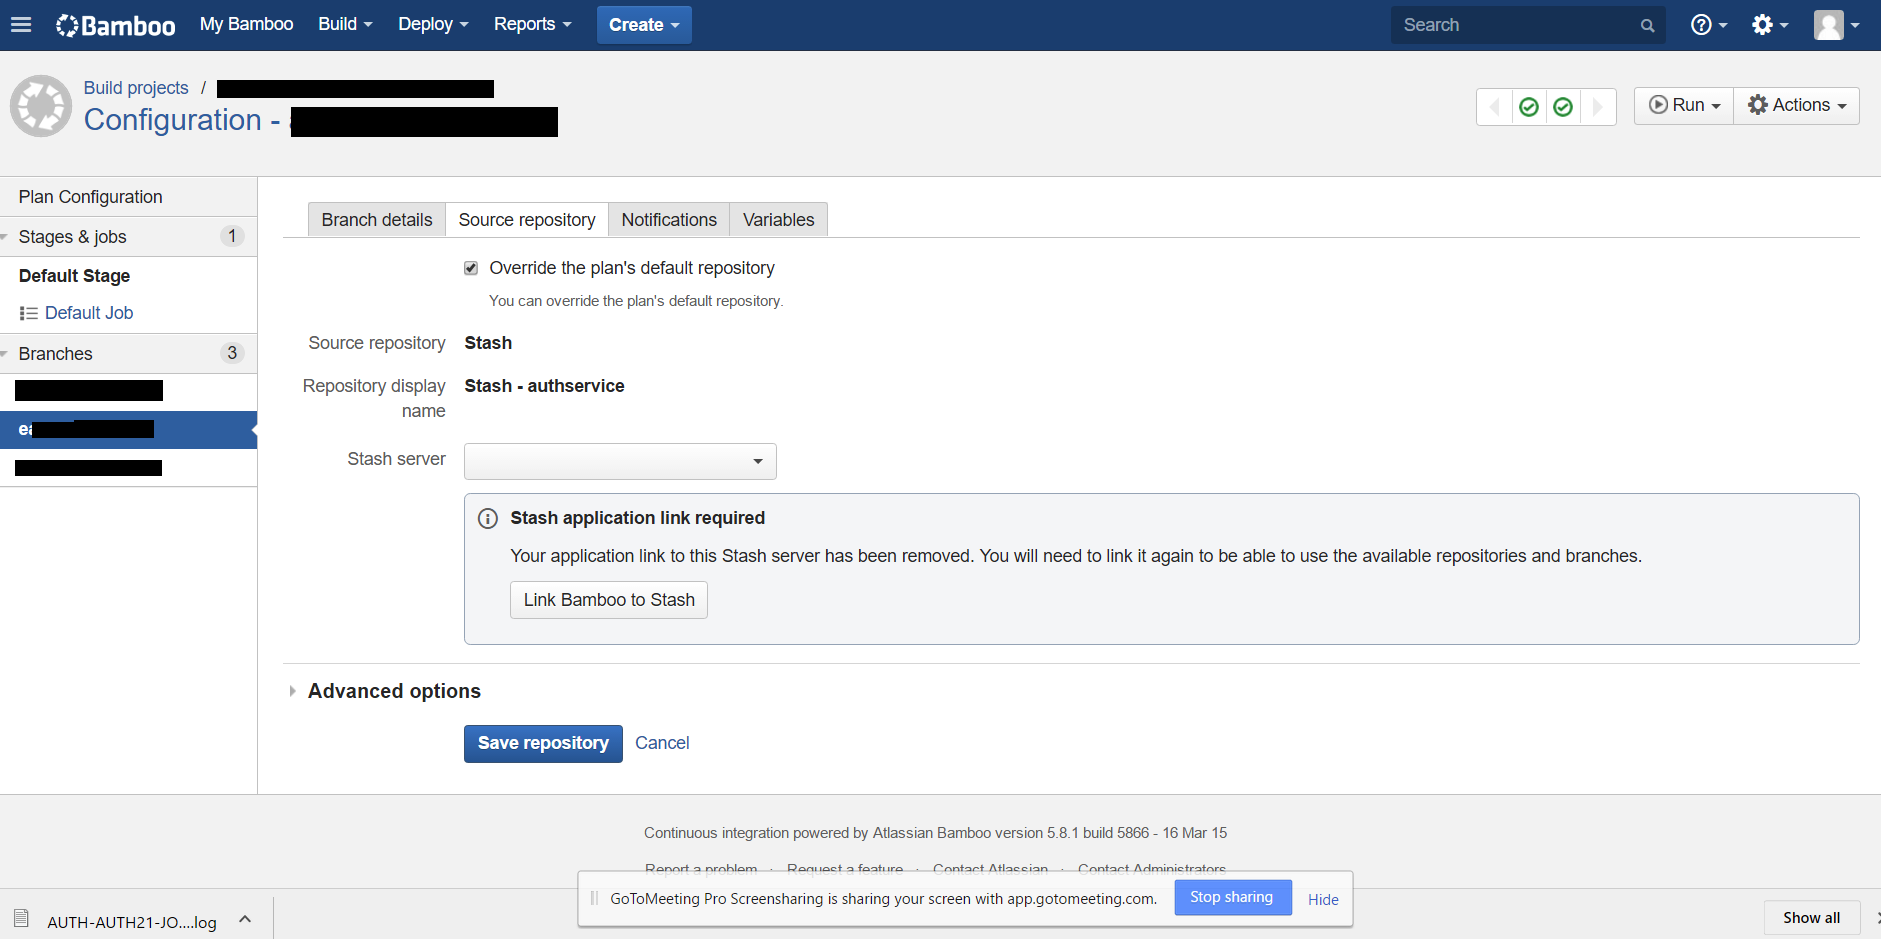Collapse the Branches section
The height and width of the screenshot is (939, 1881).
point(5,354)
